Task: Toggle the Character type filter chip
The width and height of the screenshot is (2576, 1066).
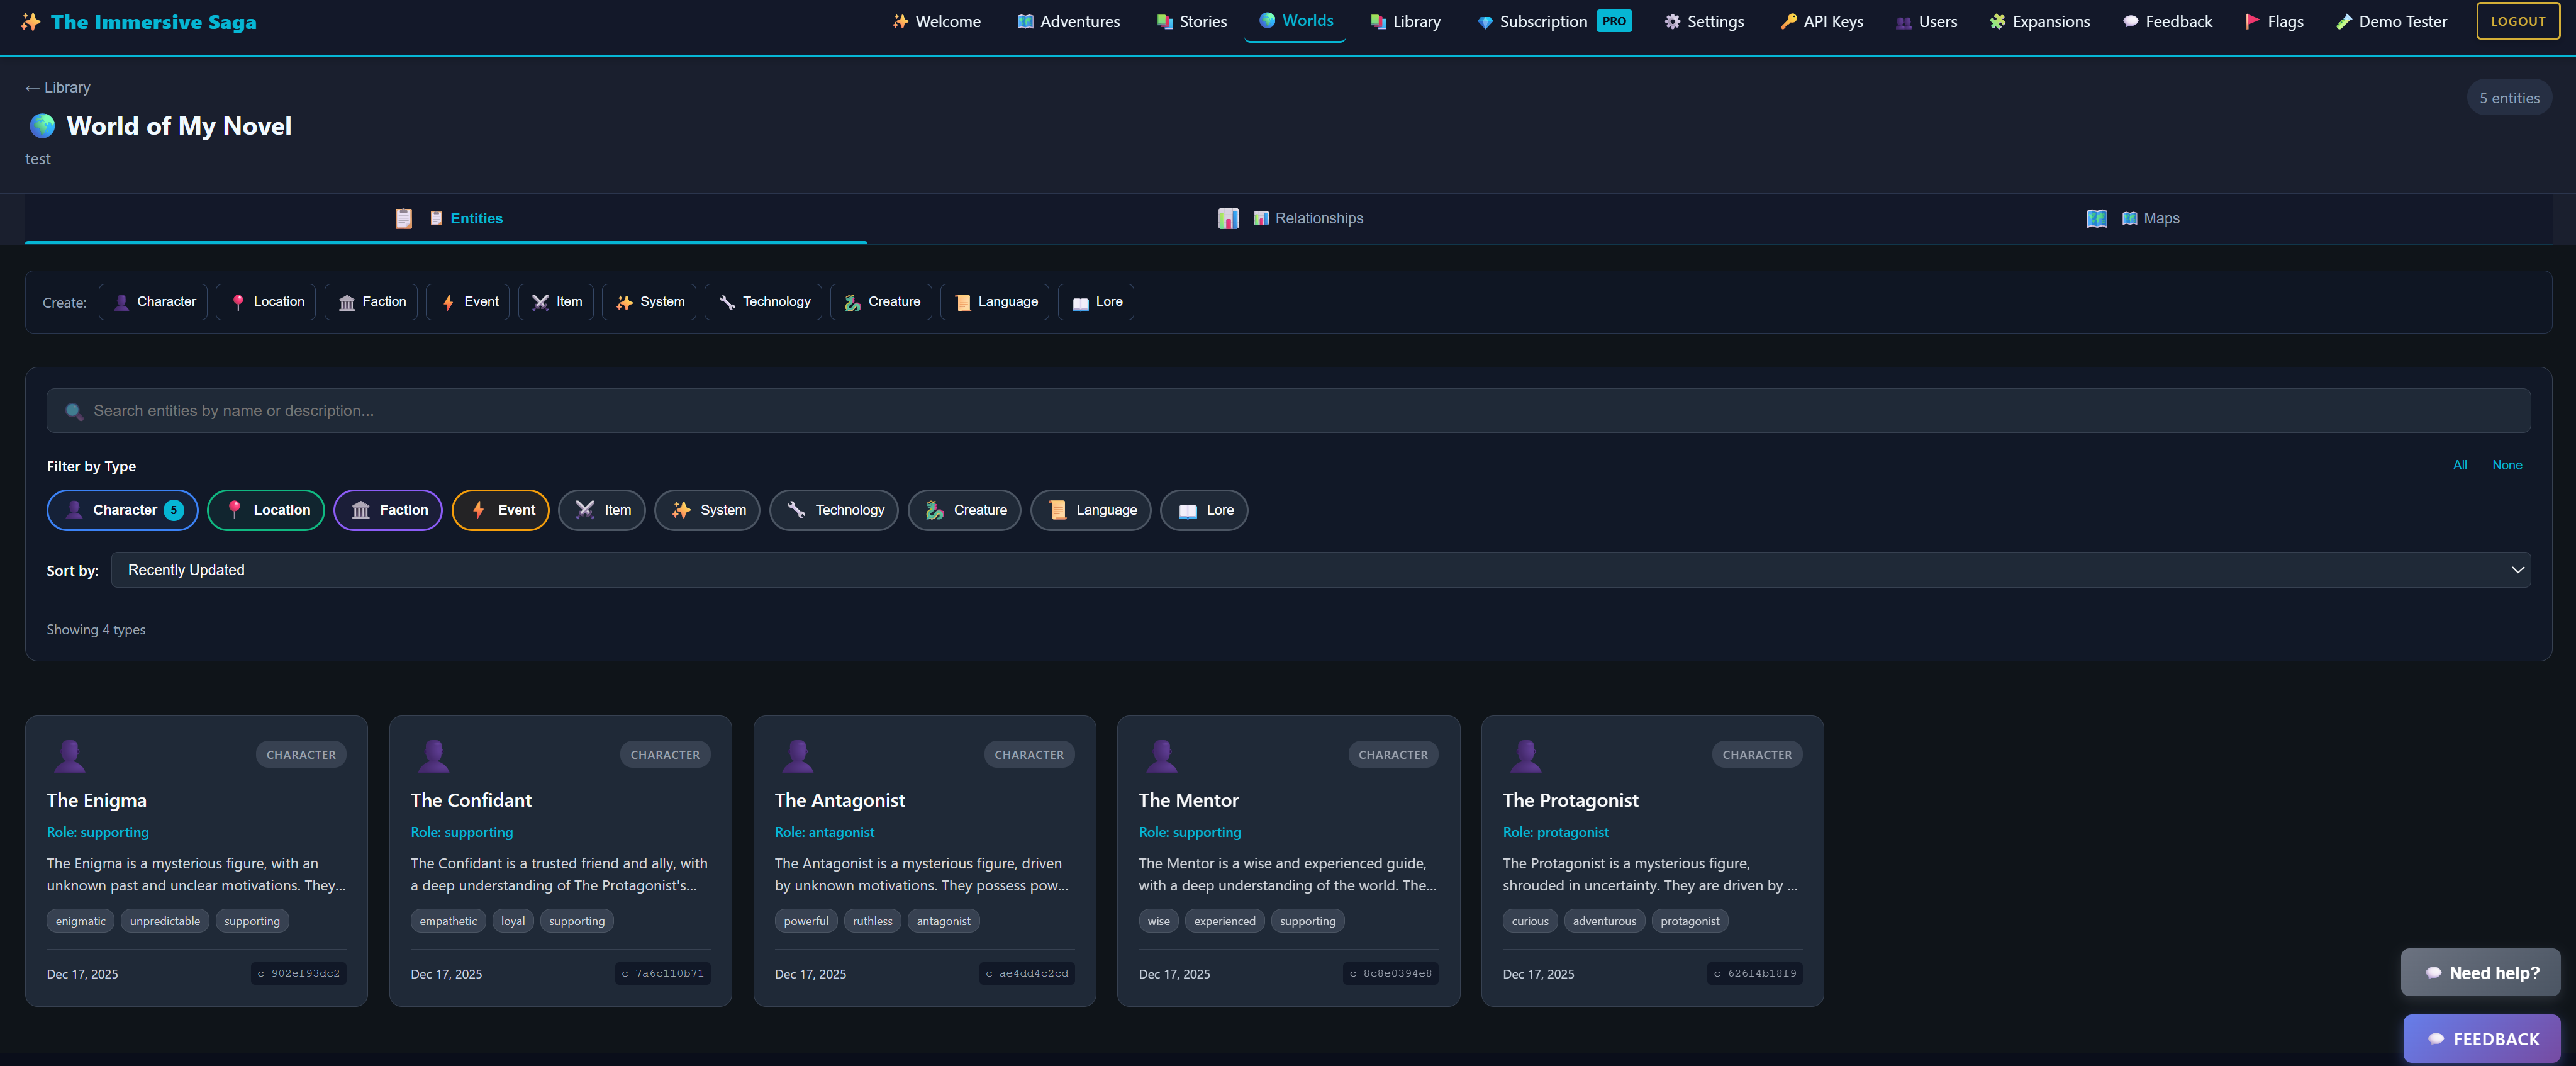Action: click(122, 511)
